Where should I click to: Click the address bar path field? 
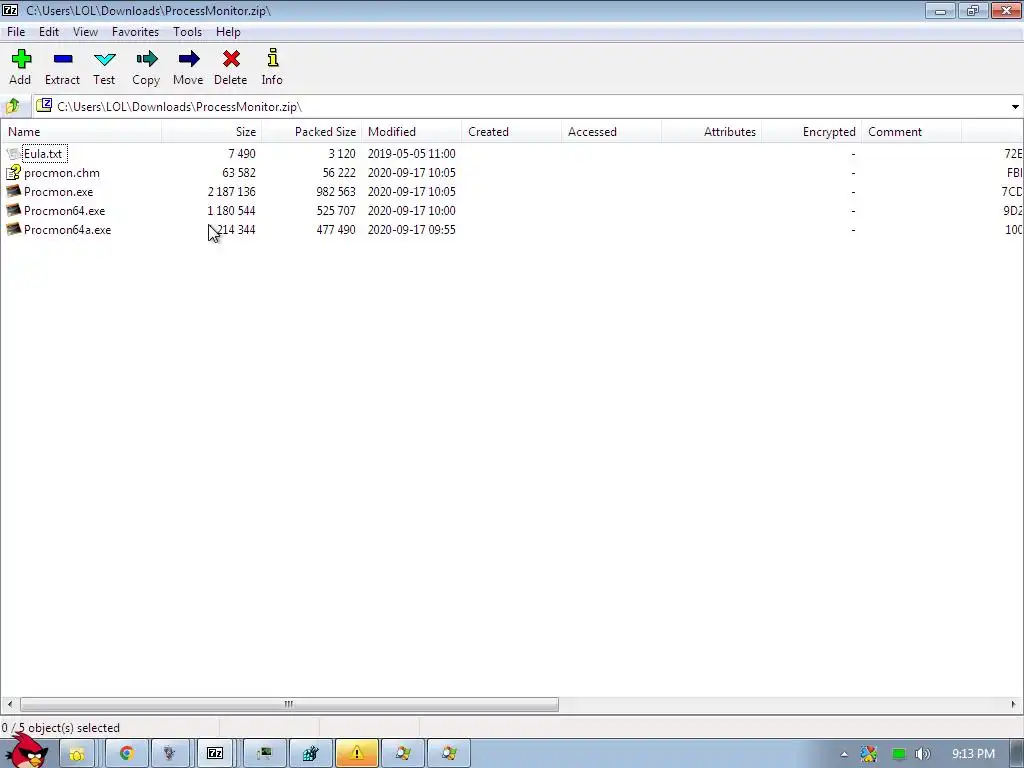[522, 106]
